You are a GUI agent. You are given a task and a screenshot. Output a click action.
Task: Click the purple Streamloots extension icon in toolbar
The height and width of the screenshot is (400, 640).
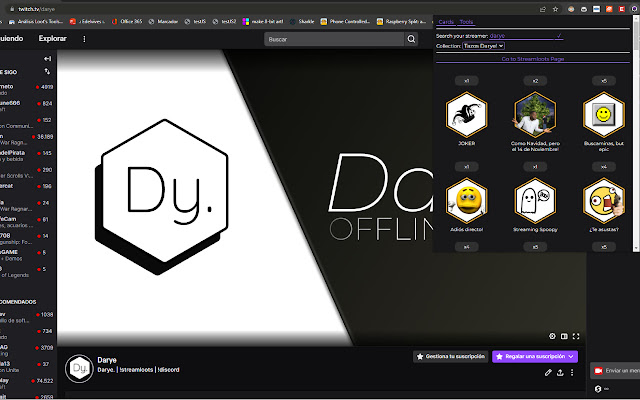tap(634, 9)
